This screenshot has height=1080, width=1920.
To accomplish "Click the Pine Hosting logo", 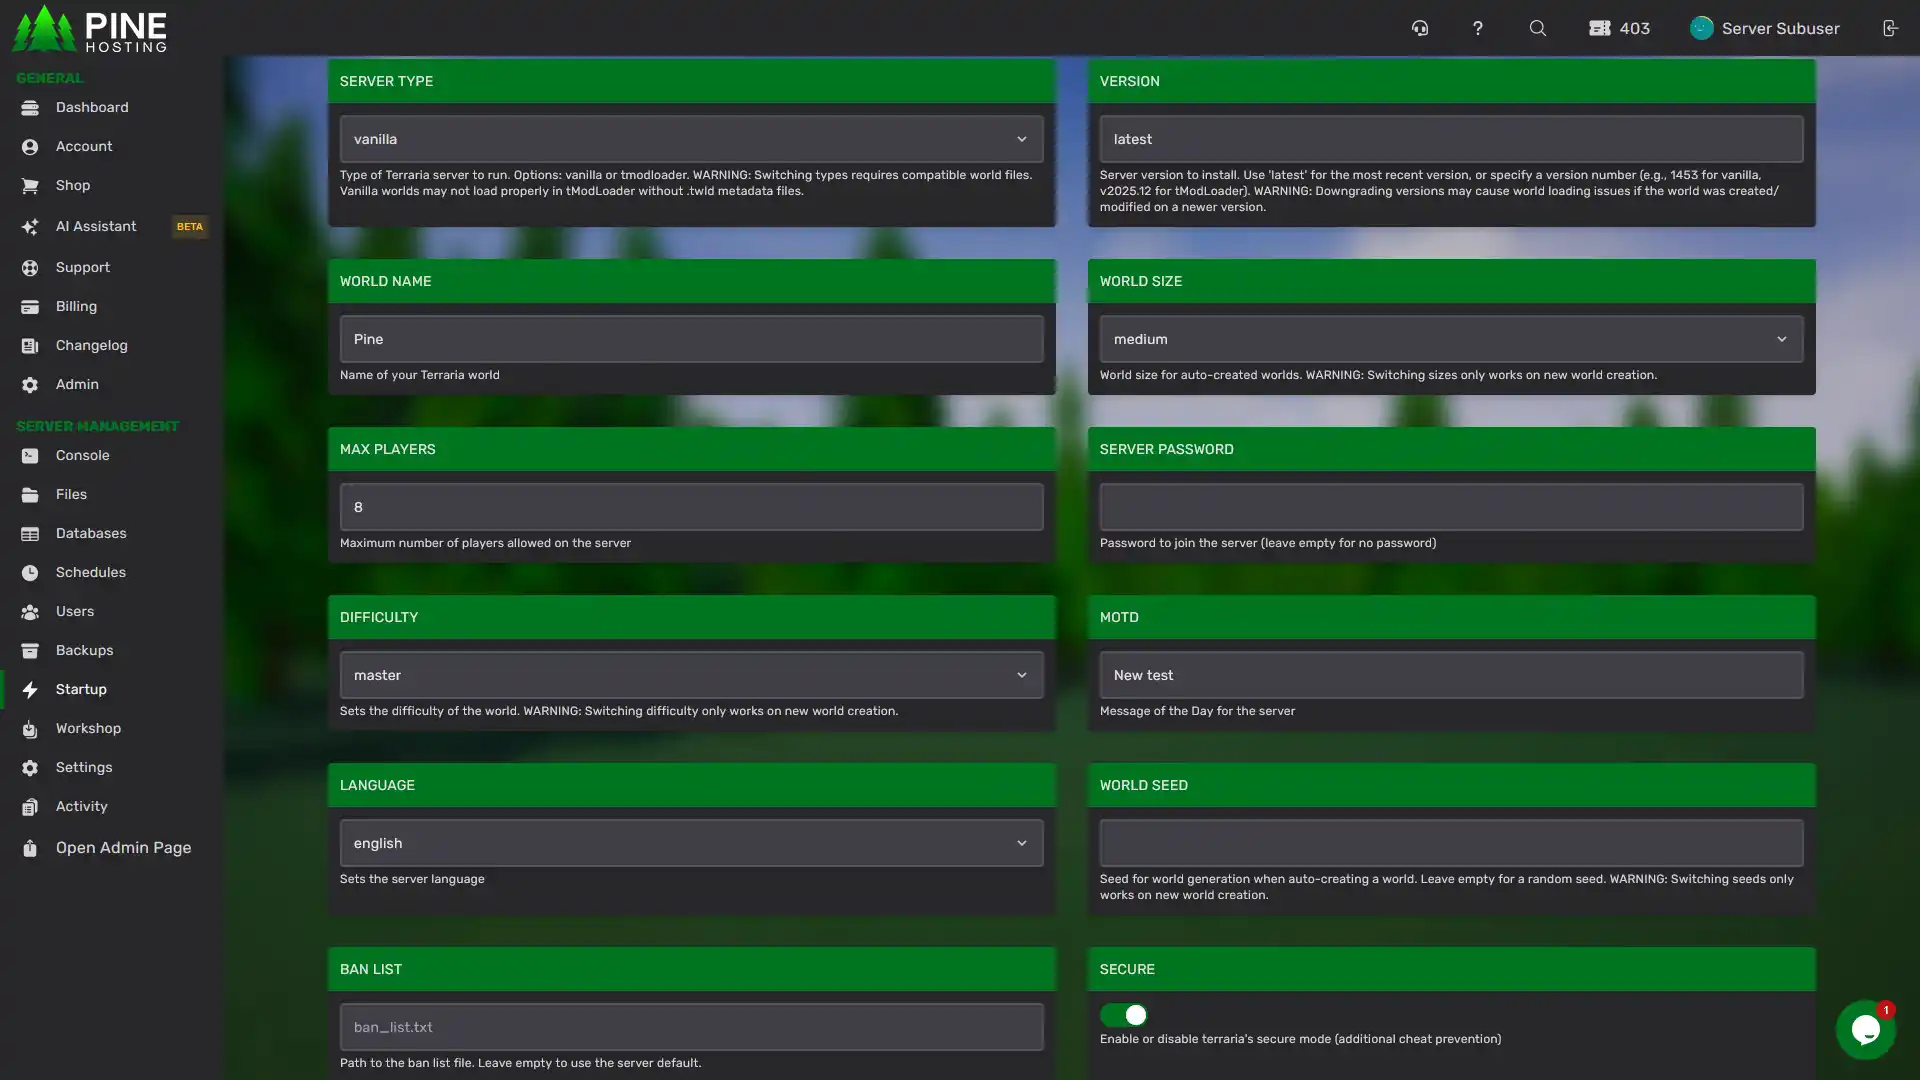I will point(90,29).
